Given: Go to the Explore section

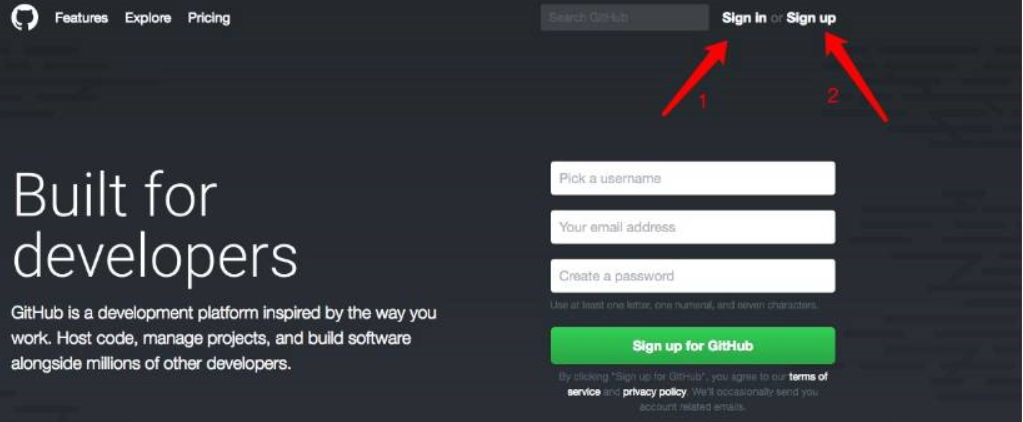Looking at the screenshot, I should (x=148, y=18).
